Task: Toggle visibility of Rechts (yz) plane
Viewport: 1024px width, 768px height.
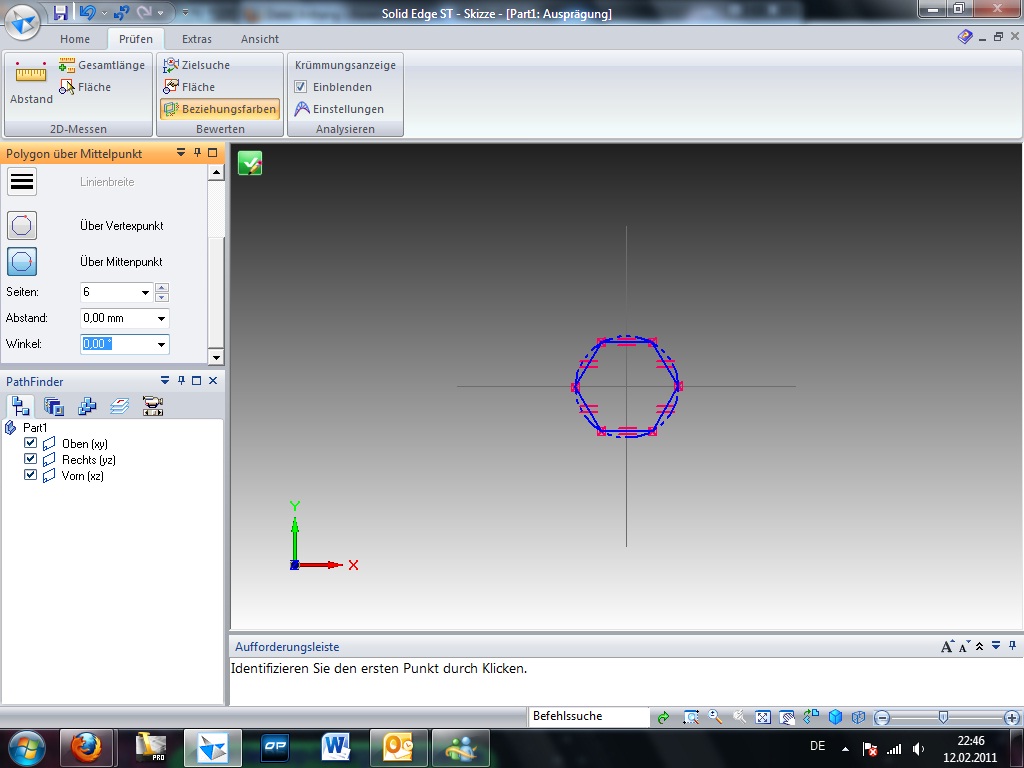Action: point(30,458)
